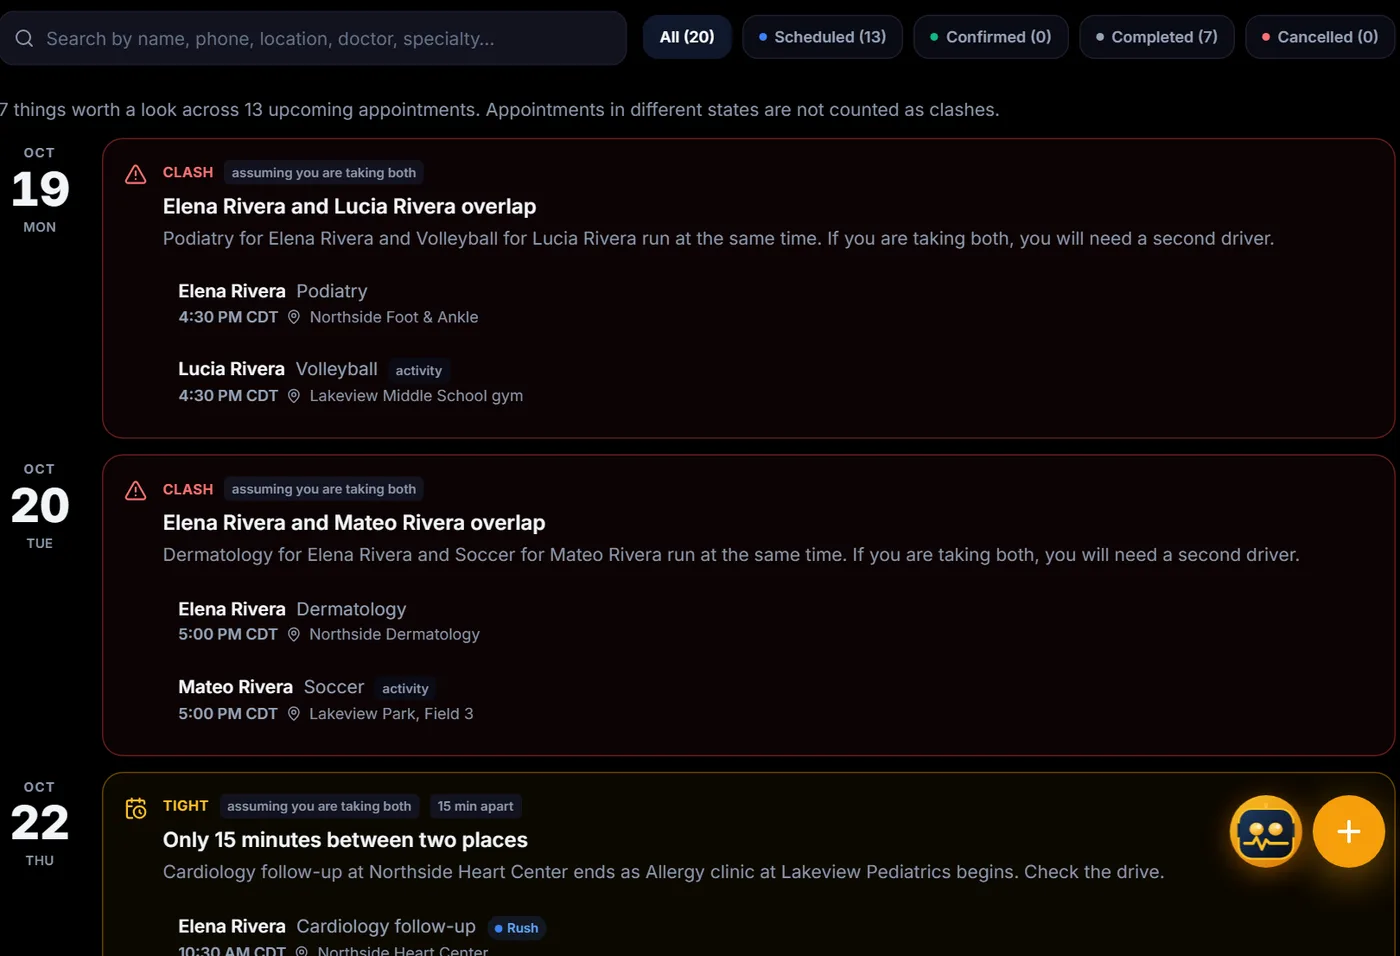Switch to Completed (7) filter
Image resolution: width=1400 pixels, height=956 pixels.
tap(1157, 37)
